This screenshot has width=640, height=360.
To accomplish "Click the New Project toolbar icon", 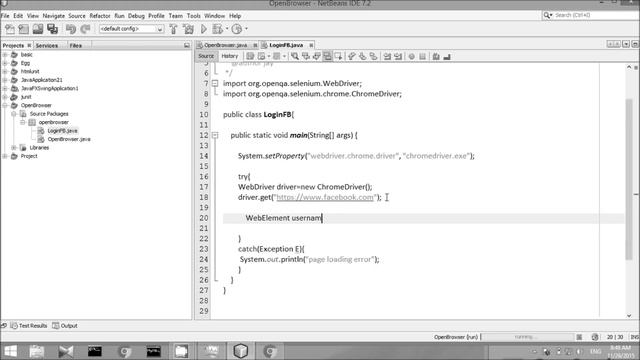I will (x=24, y=29).
